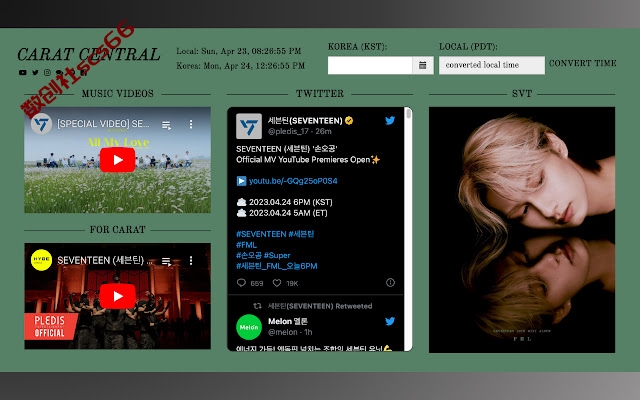Viewport: 640px width, 400px height.
Task: Click the KOREA (KST): label
Action: coord(357,47)
